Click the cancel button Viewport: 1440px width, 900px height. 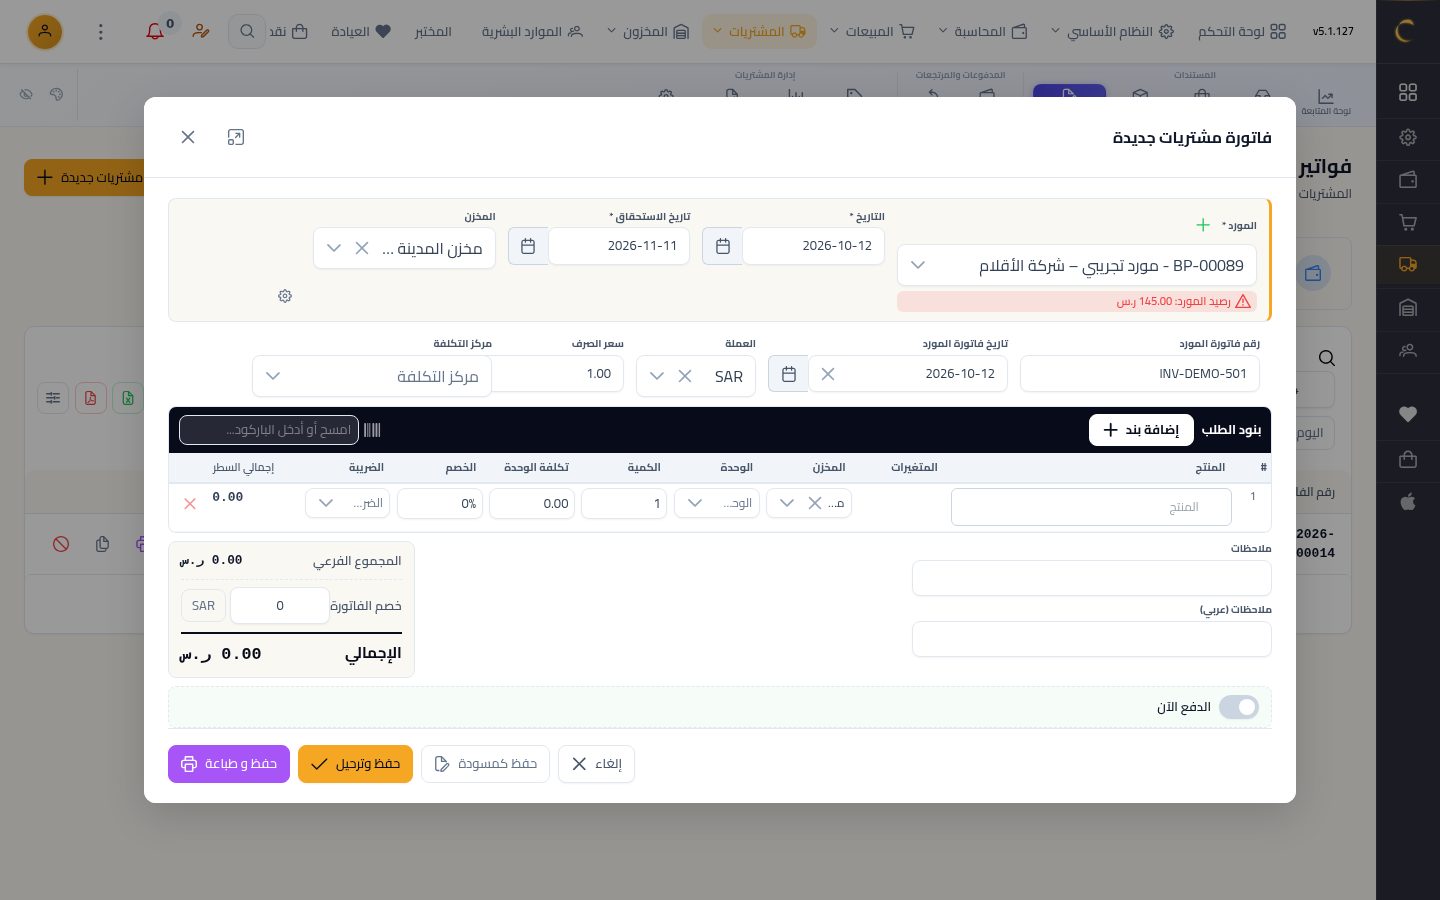tap(596, 764)
